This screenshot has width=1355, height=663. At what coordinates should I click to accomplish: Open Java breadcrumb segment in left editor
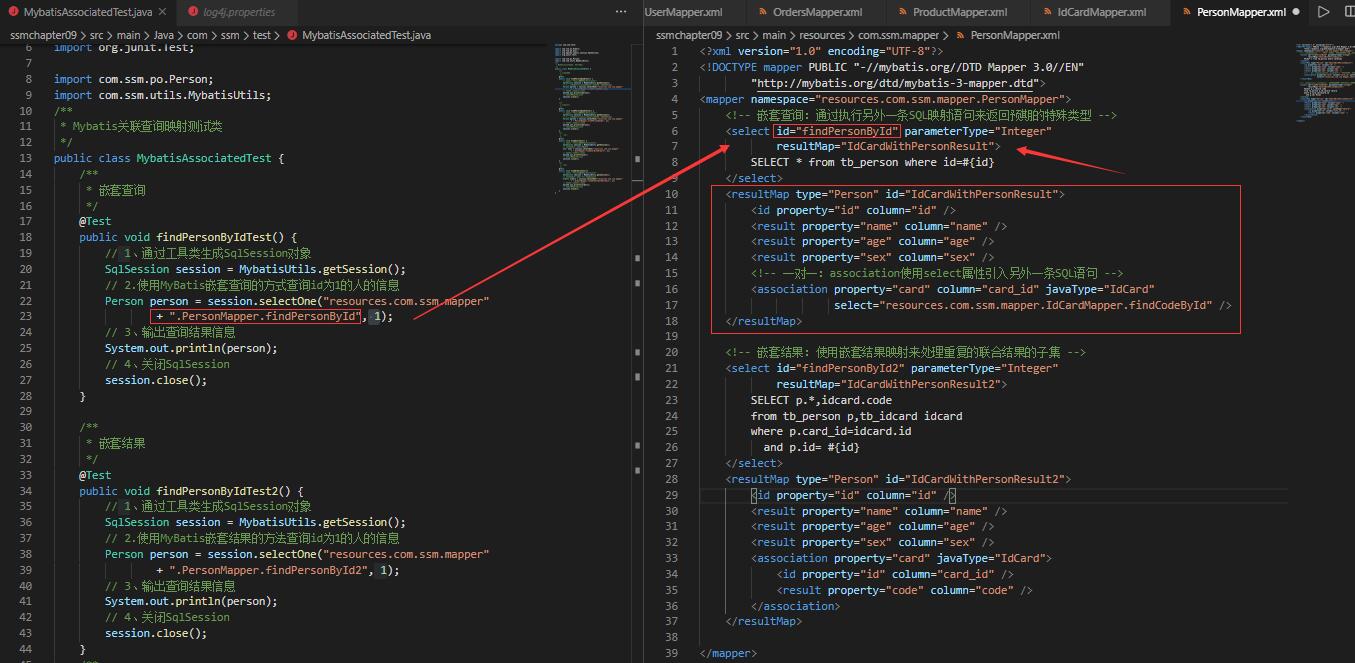coord(164,35)
